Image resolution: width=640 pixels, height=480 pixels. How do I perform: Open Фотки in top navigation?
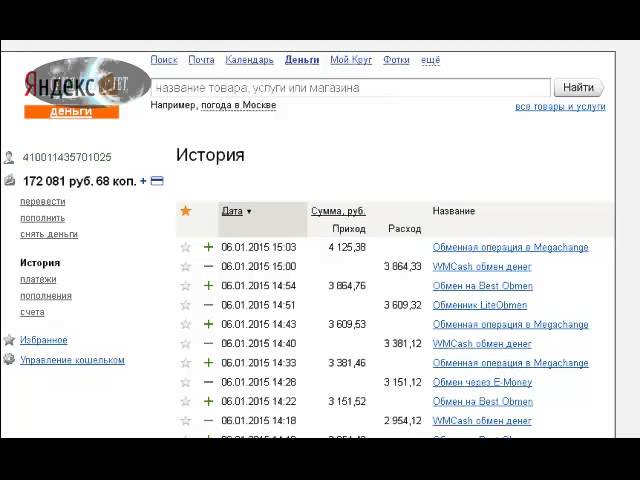(x=396, y=60)
